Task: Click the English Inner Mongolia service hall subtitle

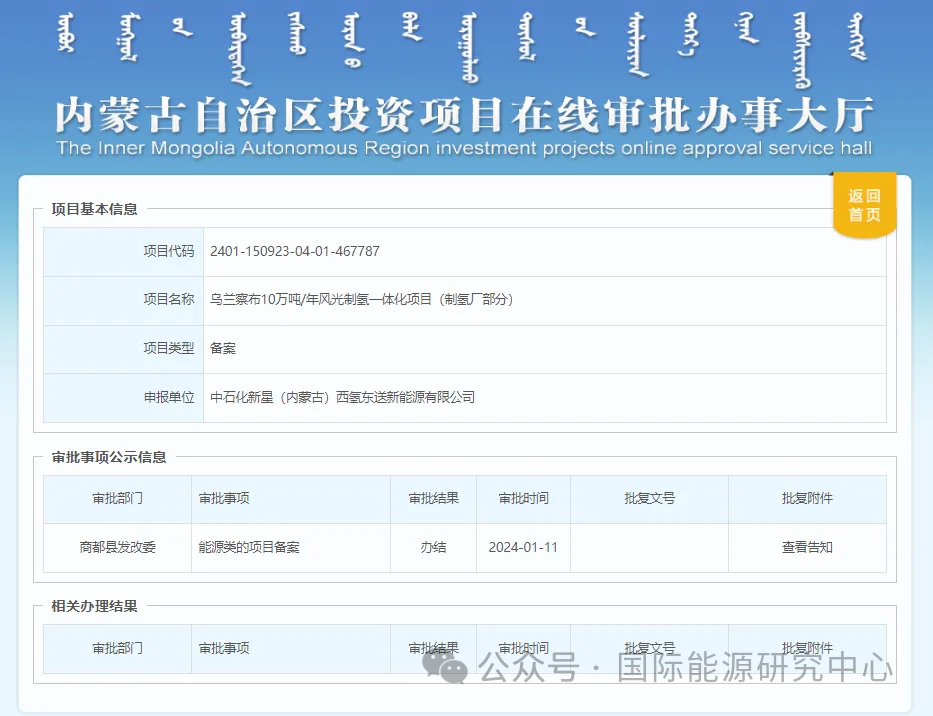Action: [x=464, y=149]
